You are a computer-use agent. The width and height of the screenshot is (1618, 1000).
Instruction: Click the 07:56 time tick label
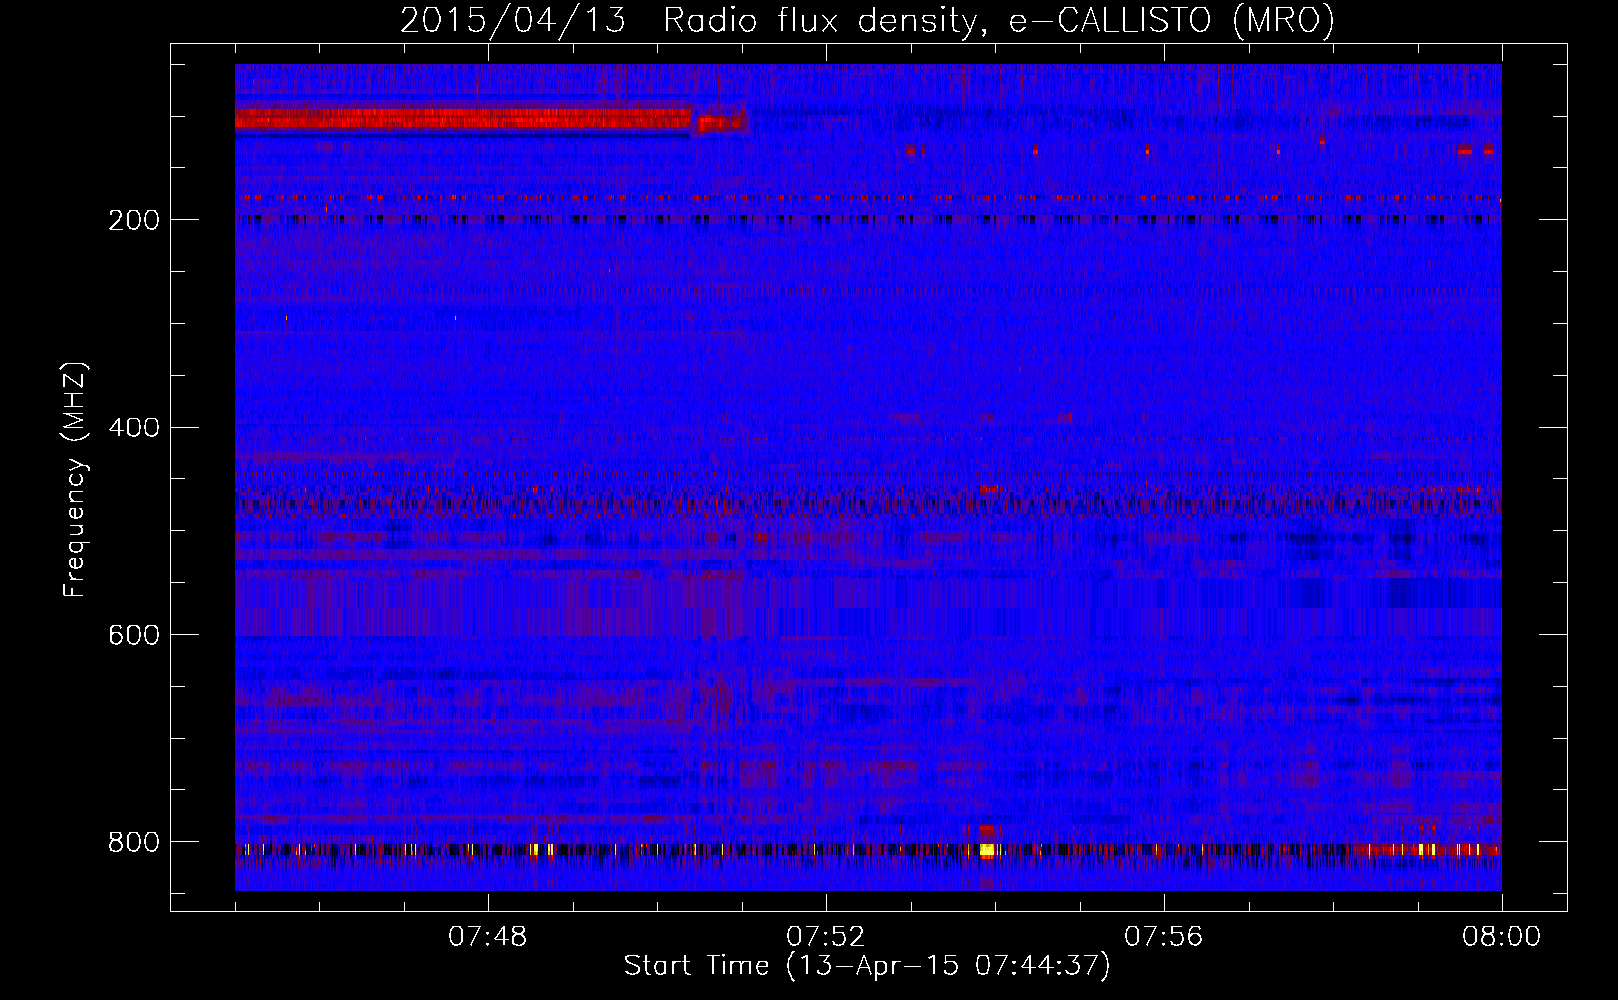1164,937
